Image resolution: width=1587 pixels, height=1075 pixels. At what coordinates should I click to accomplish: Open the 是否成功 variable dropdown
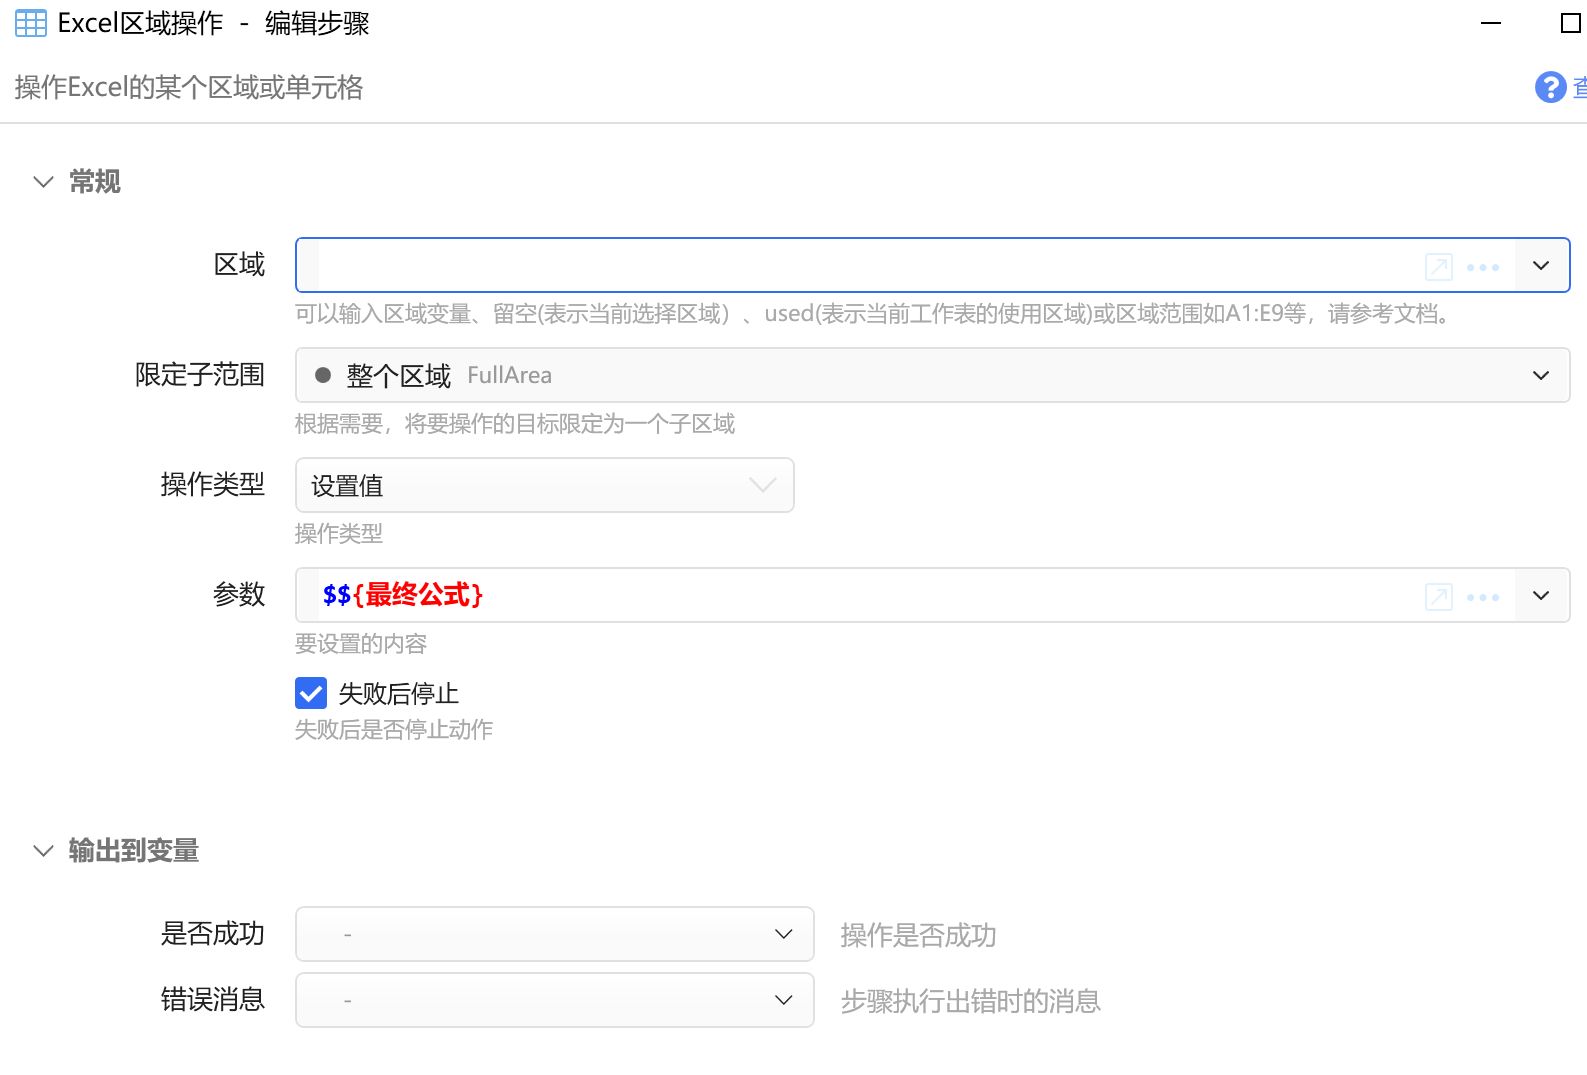(554, 934)
